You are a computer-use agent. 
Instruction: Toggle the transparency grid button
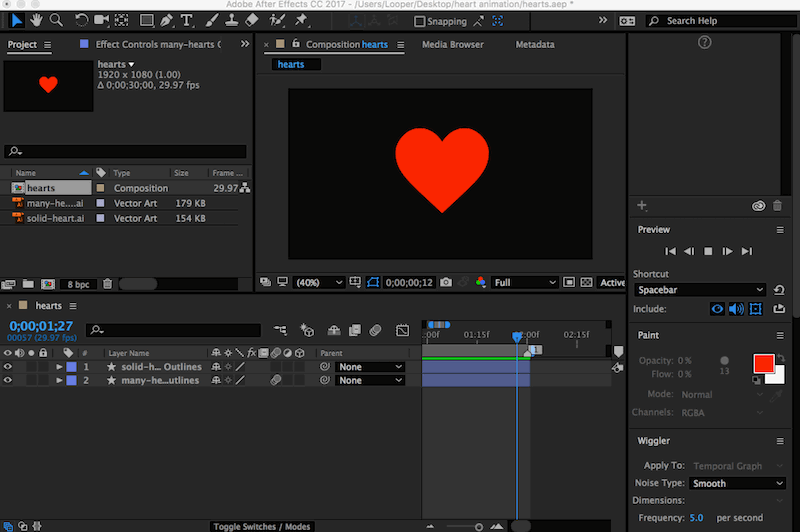[587, 283]
